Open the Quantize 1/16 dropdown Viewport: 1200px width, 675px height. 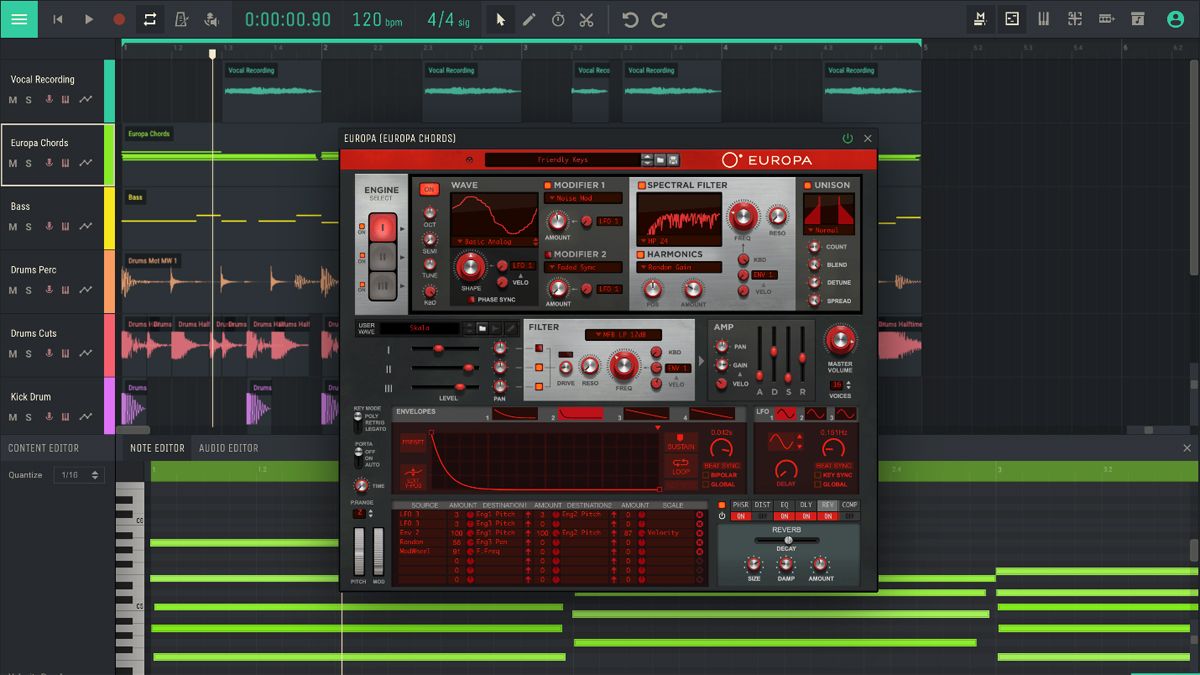[80, 474]
